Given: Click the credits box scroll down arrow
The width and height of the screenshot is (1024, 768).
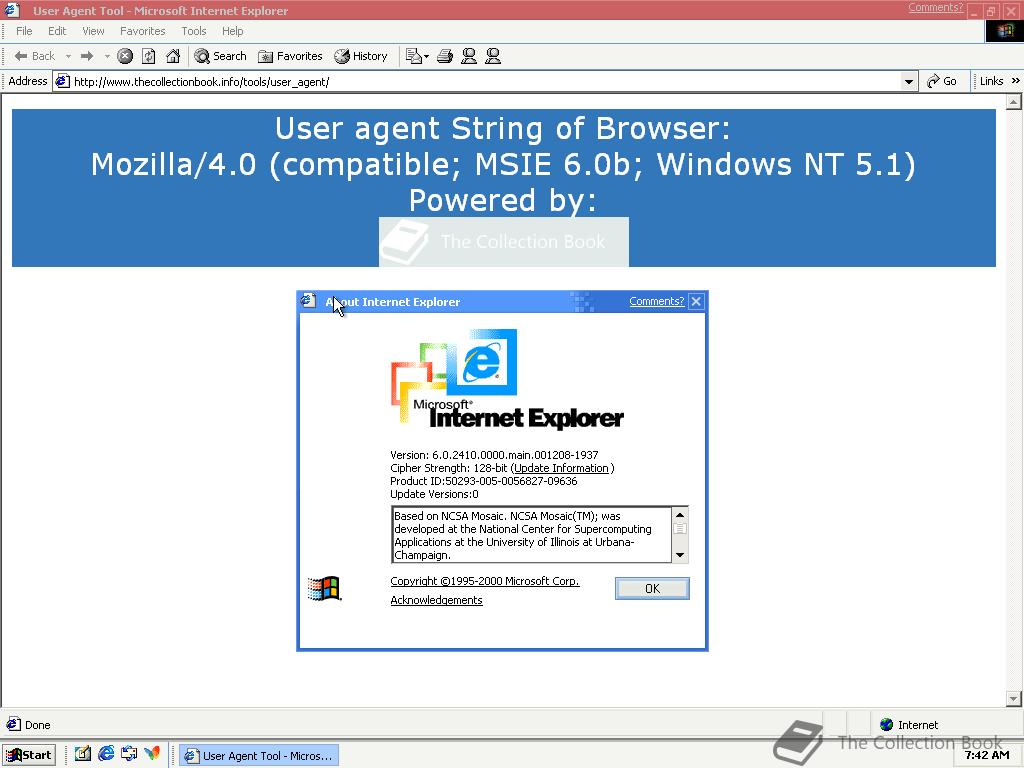Looking at the screenshot, I should pos(679,555).
